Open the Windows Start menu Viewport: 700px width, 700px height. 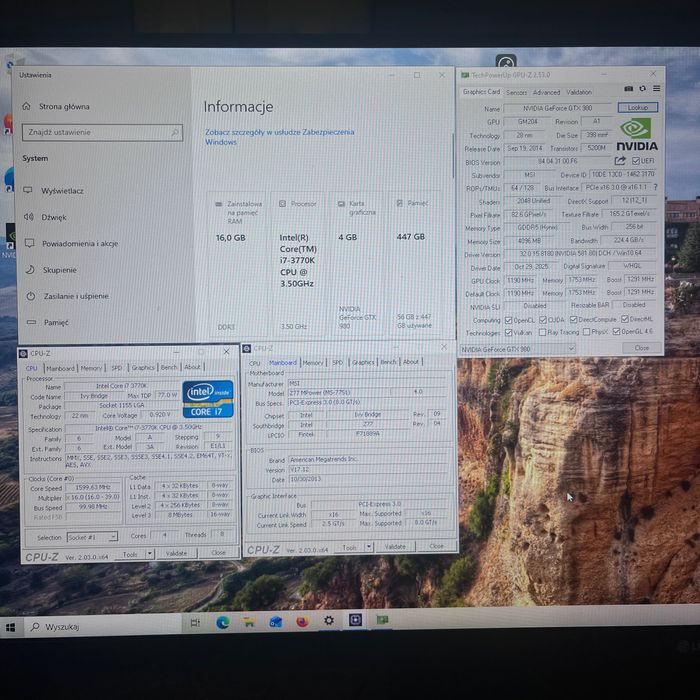[10, 628]
